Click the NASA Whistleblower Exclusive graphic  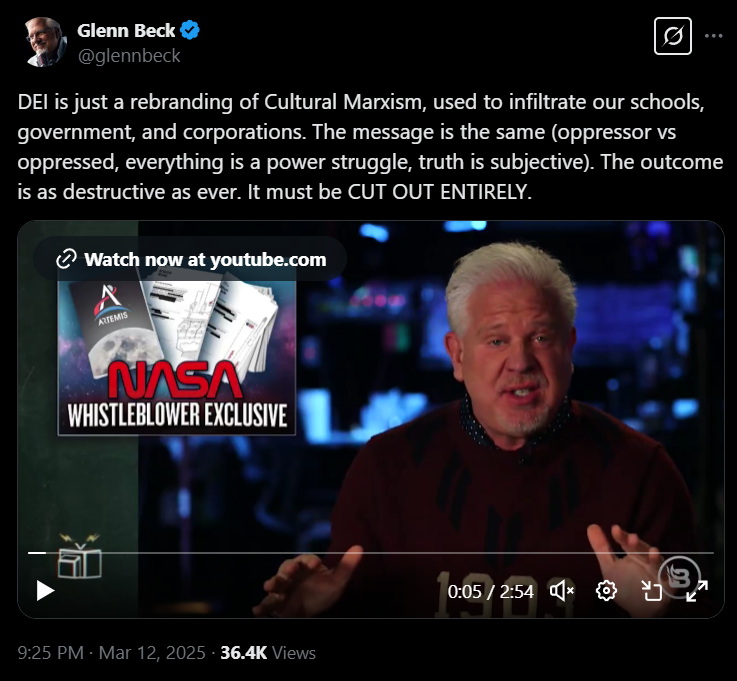(x=177, y=358)
